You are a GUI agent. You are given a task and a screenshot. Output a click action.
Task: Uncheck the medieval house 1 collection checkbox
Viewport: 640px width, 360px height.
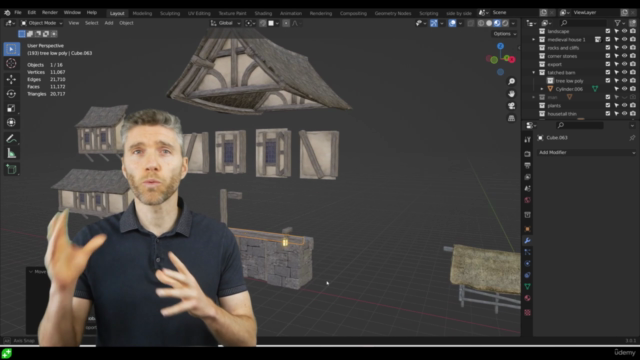608,39
